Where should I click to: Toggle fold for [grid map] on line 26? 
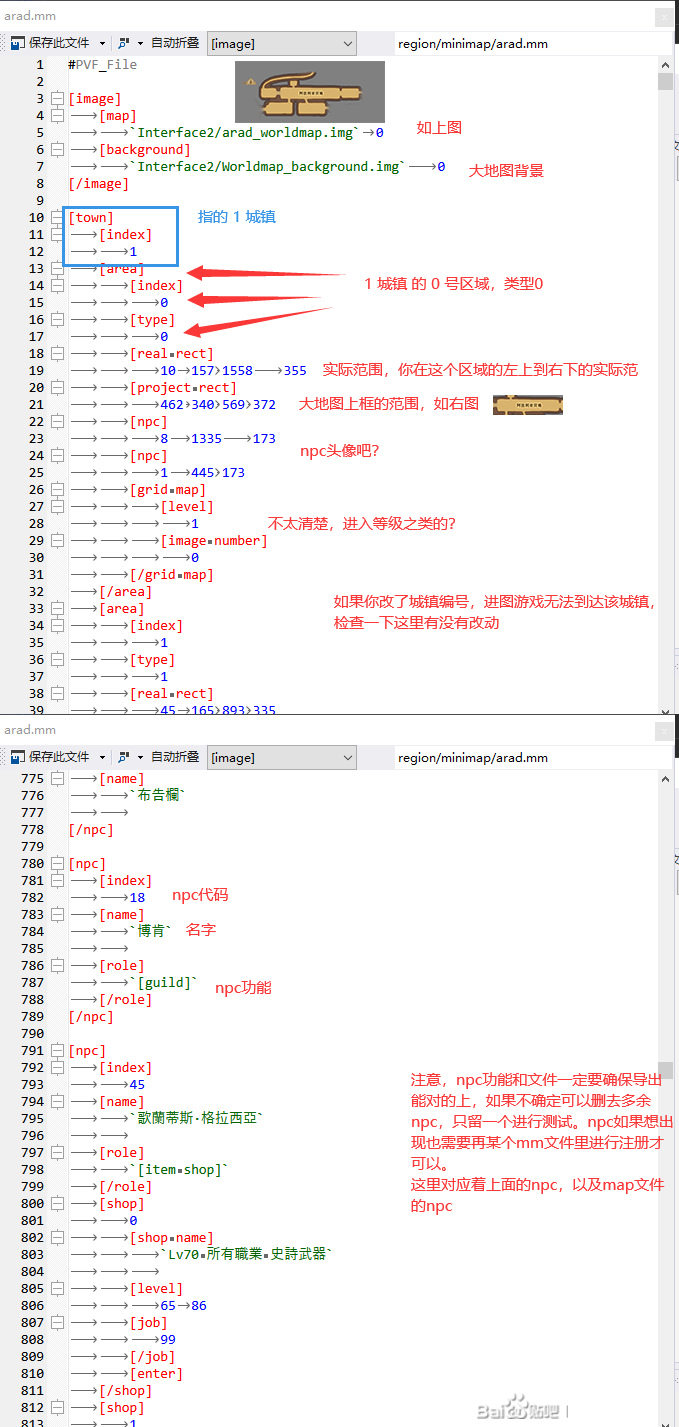pyautogui.click(x=57, y=490)
